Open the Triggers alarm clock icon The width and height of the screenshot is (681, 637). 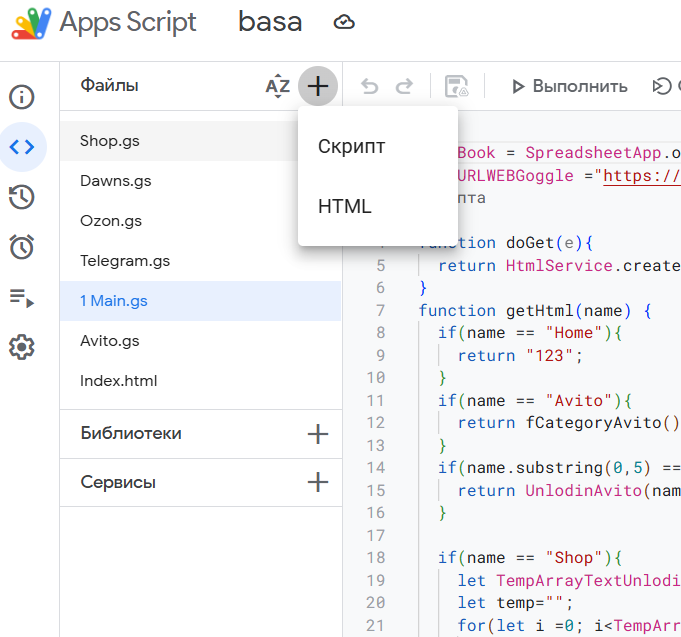tap(22, 247)
